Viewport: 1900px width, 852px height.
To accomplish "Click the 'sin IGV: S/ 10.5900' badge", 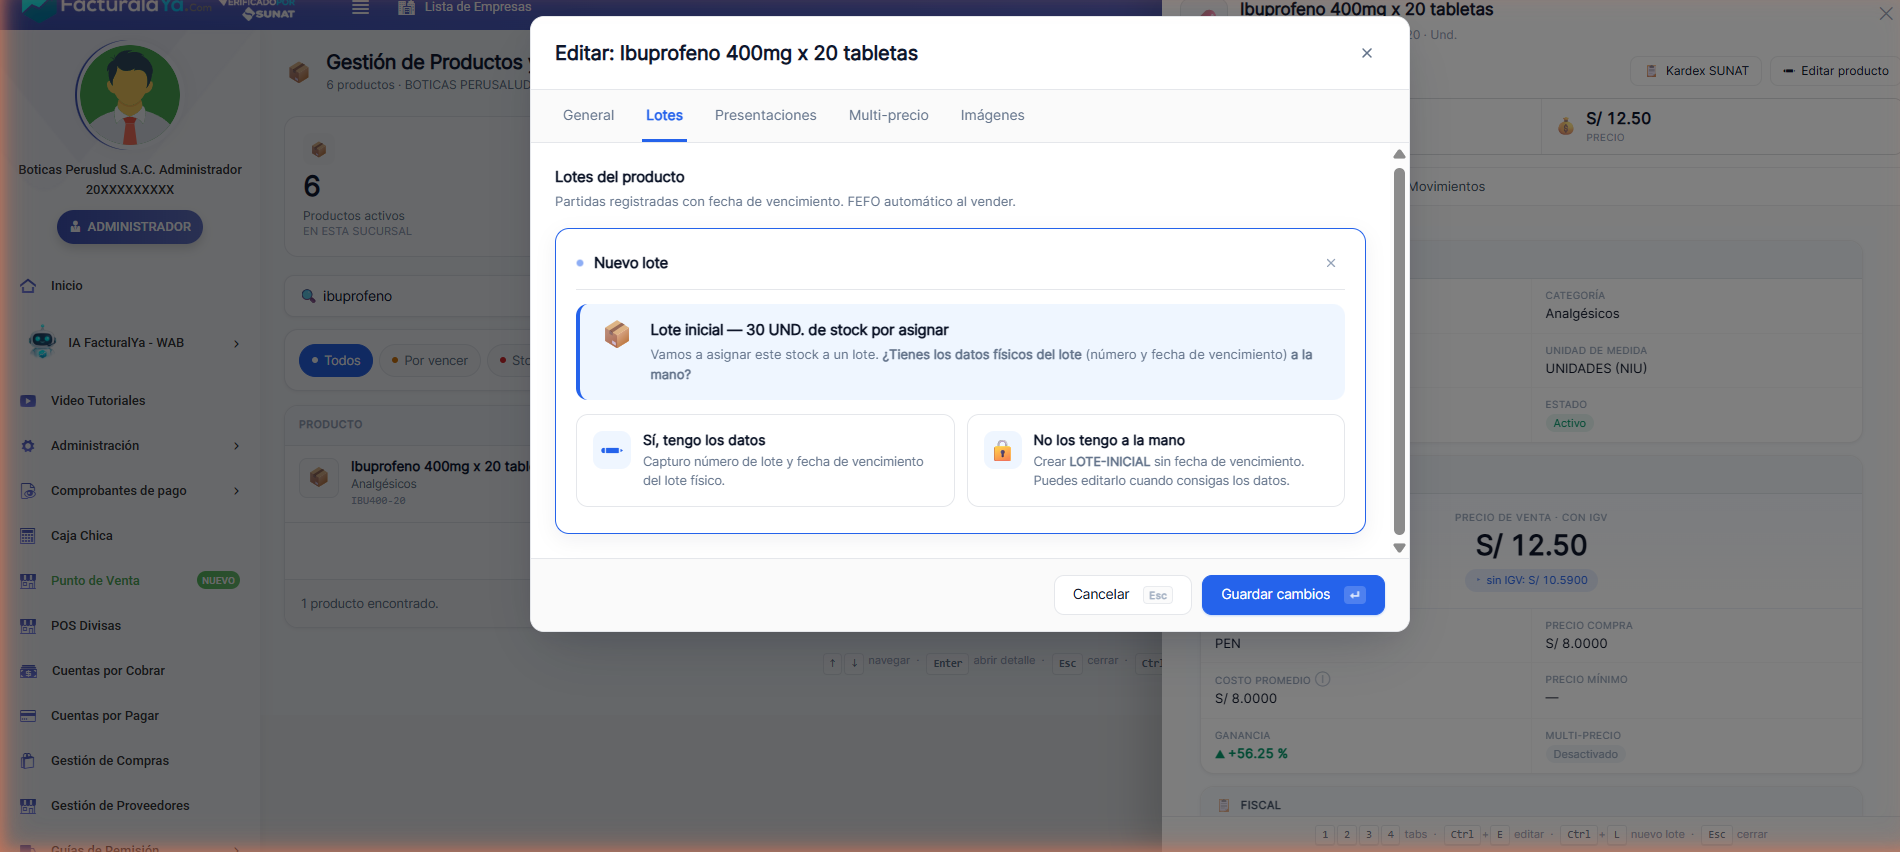I will coord(1531,580).
